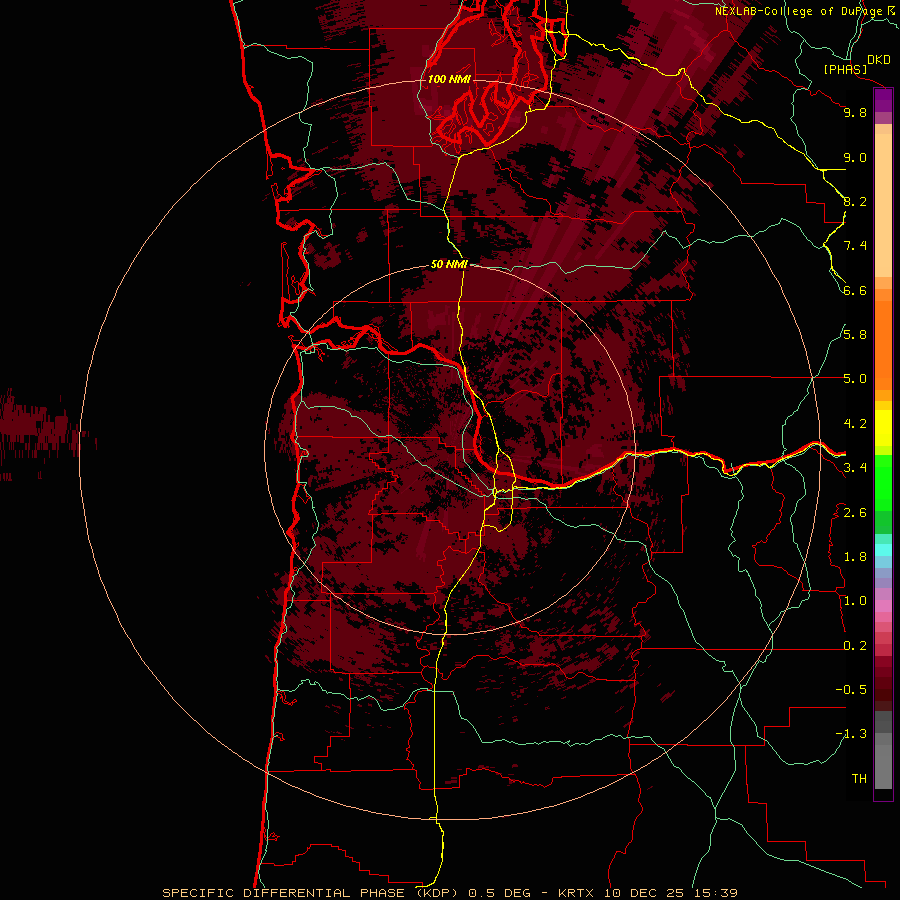This screenshot has width=900, height=900.
Task: Click the 2.6 scale value
Action: (855, 513)
